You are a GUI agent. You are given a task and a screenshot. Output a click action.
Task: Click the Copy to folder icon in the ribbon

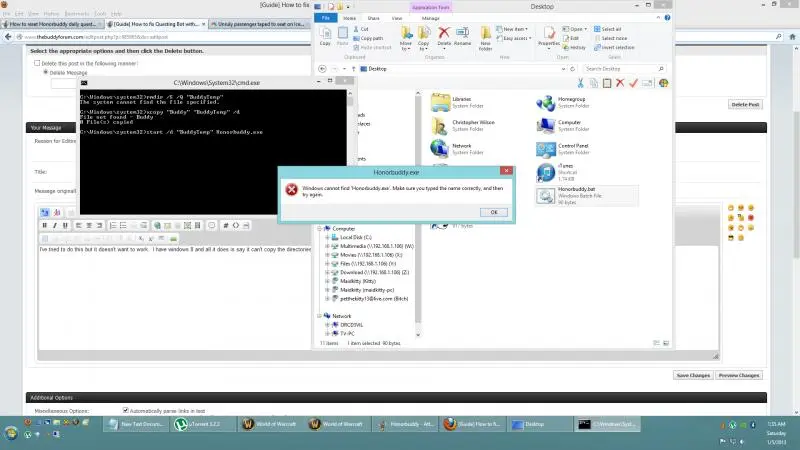click(424, 33)
